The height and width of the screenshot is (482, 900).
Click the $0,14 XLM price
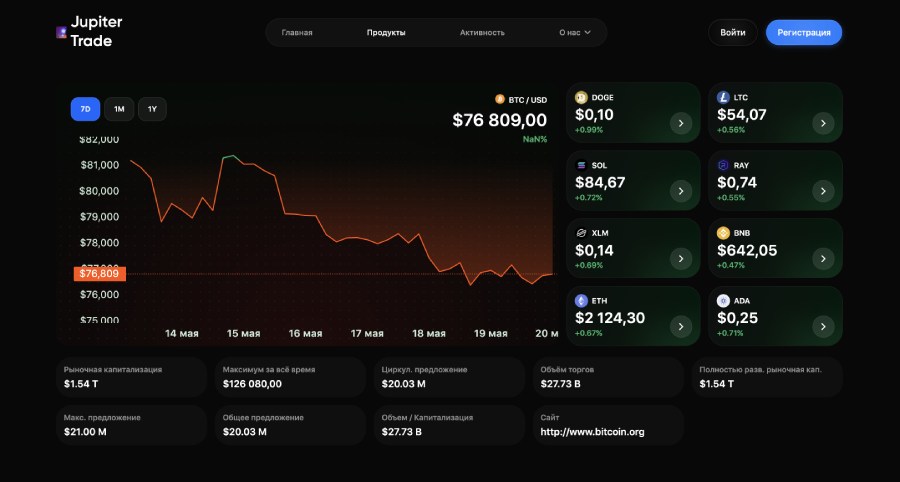(x=594, y=250)
